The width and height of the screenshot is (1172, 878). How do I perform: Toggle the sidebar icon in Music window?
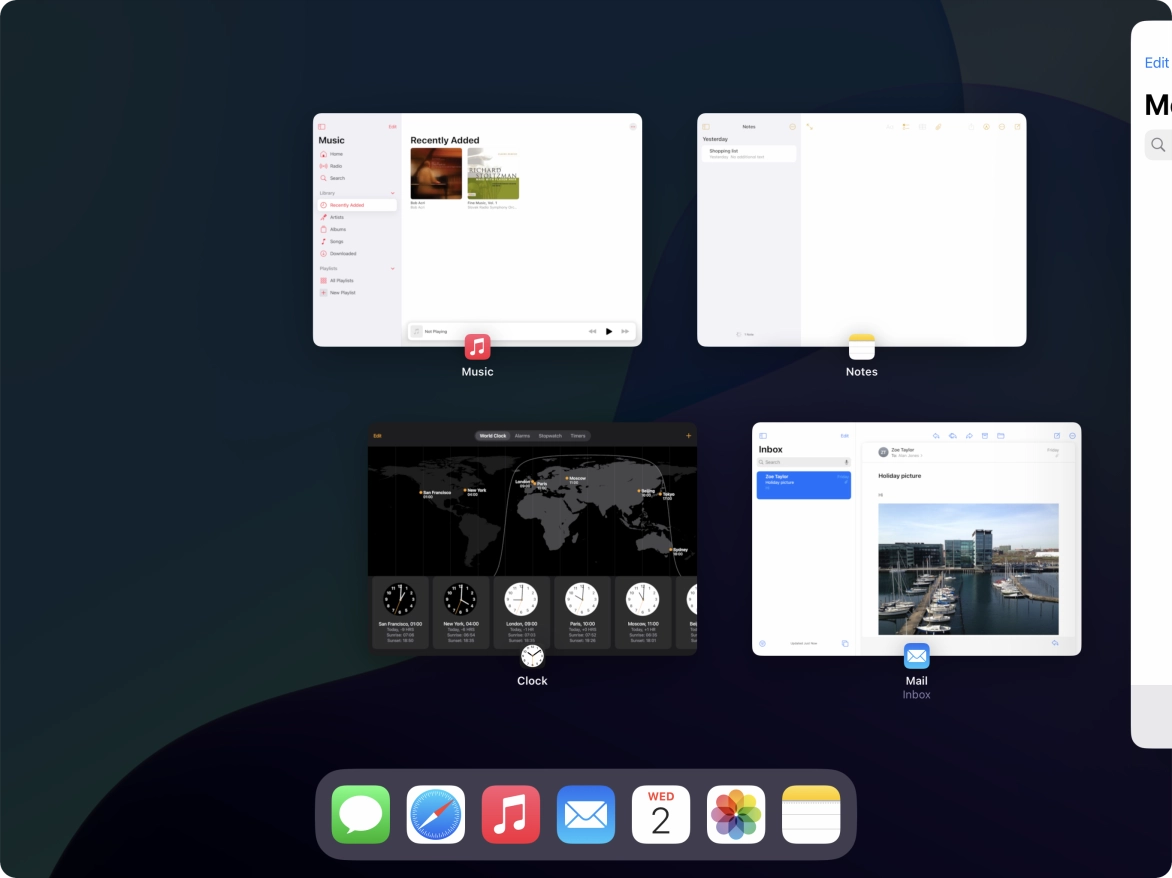322,127
